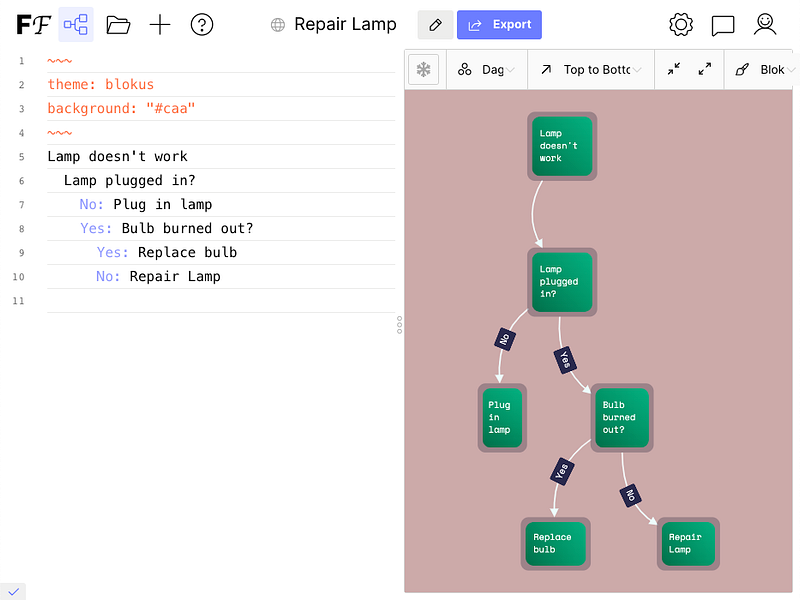Viewport: 800px width, 600px height.
Task: Enable edit mode with the pencil button
Action: (x=435, y=24)
